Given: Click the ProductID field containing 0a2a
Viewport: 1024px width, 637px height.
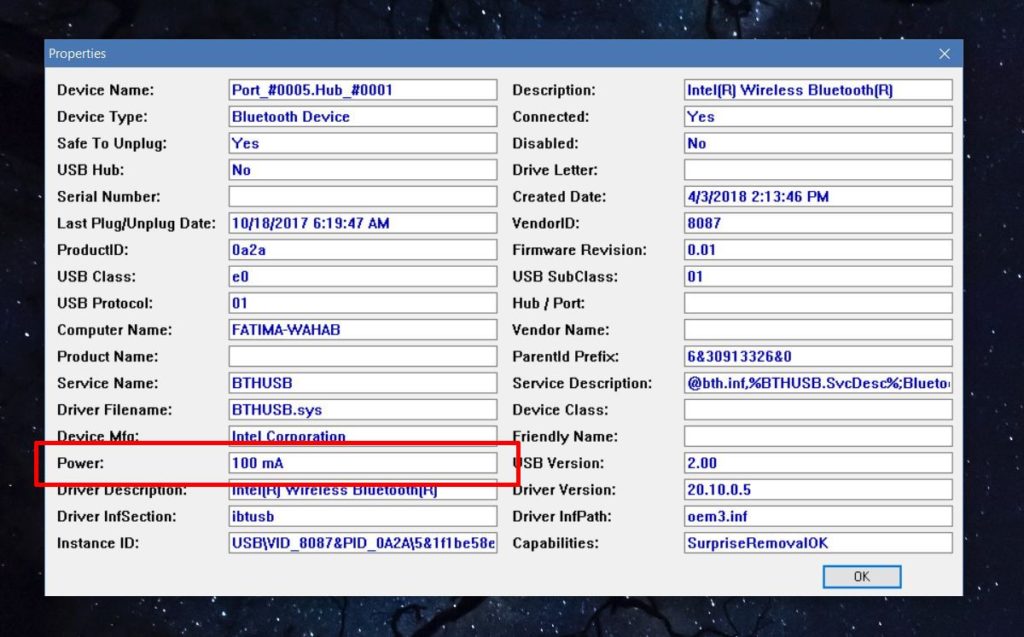Looking at the screenshot, I should 360,249.
